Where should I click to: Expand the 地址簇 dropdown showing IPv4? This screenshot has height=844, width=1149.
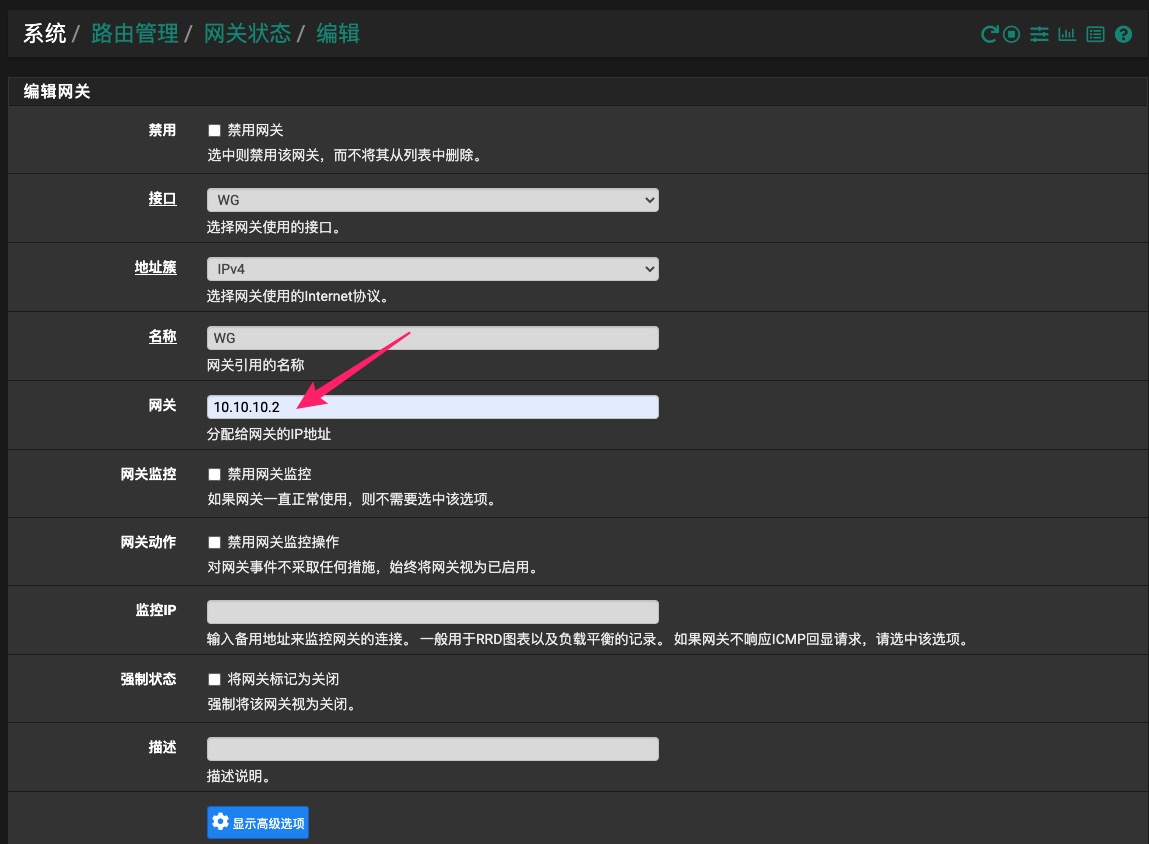coord(432,269)
